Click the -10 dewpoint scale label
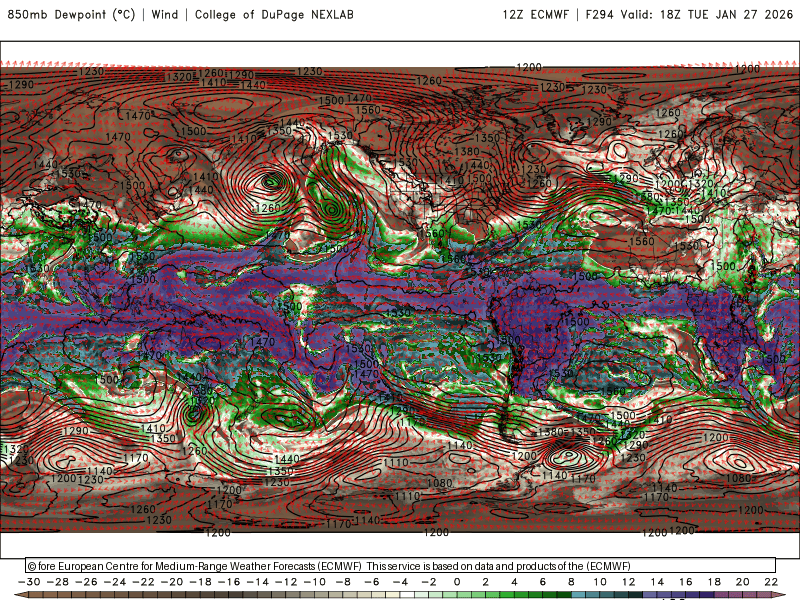This screenshot has width=800, height=600. pos(315,582)
